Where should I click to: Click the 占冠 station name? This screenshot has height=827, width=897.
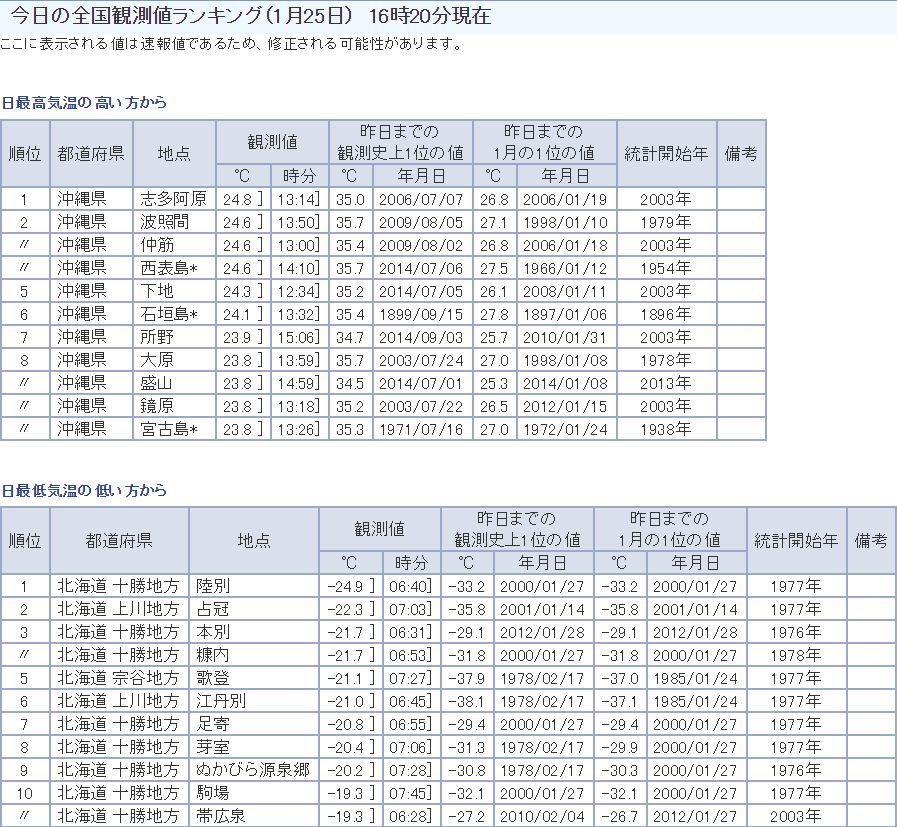click(x=213, y=609)
